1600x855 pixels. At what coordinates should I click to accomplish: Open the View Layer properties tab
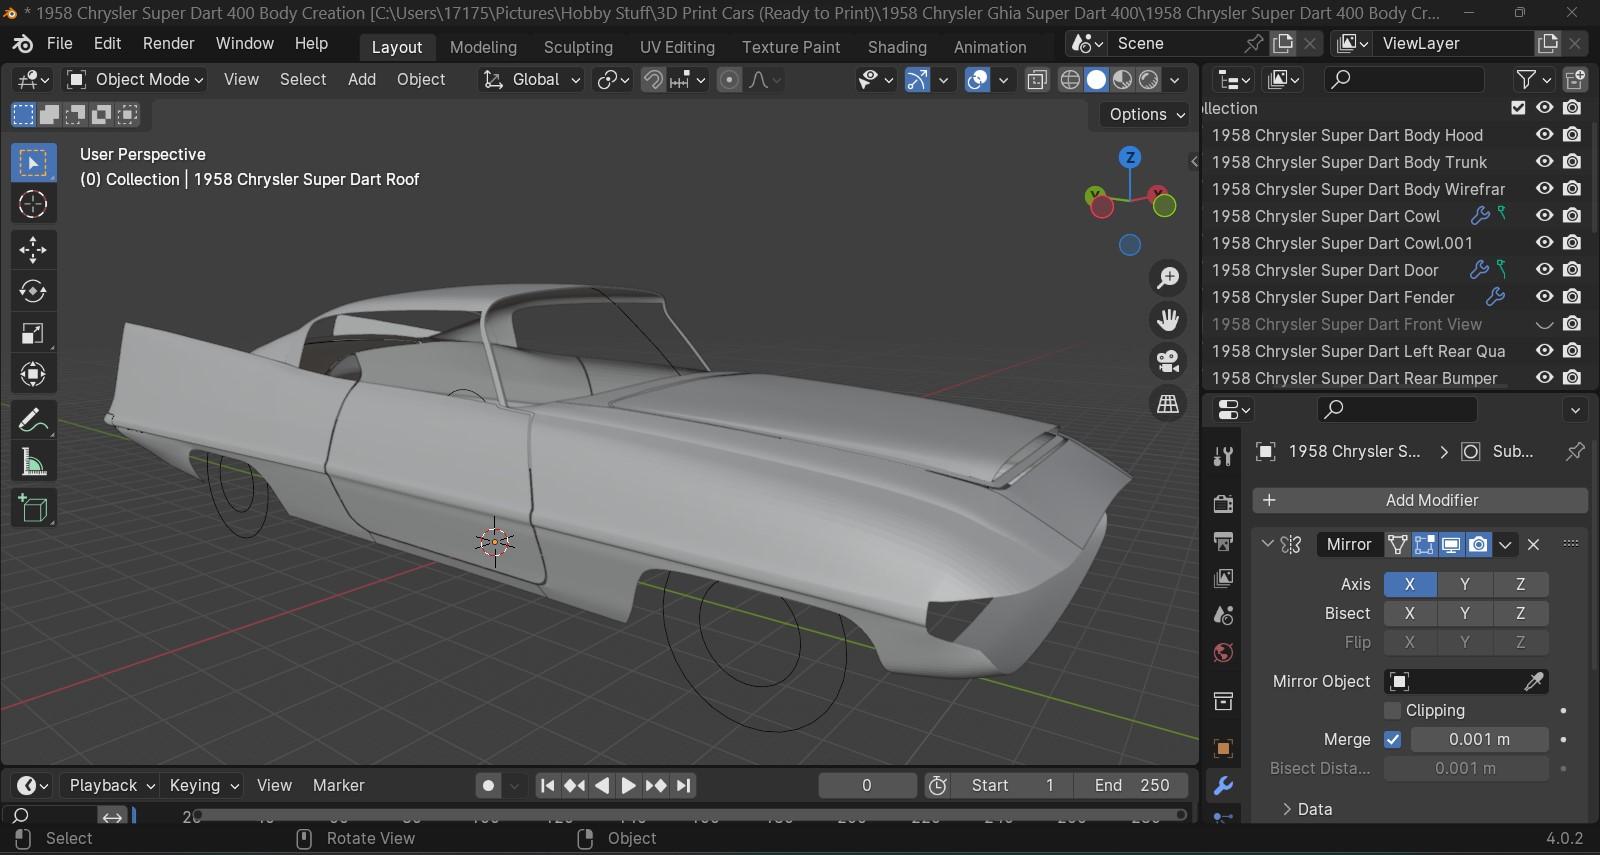click(1223, 578)
